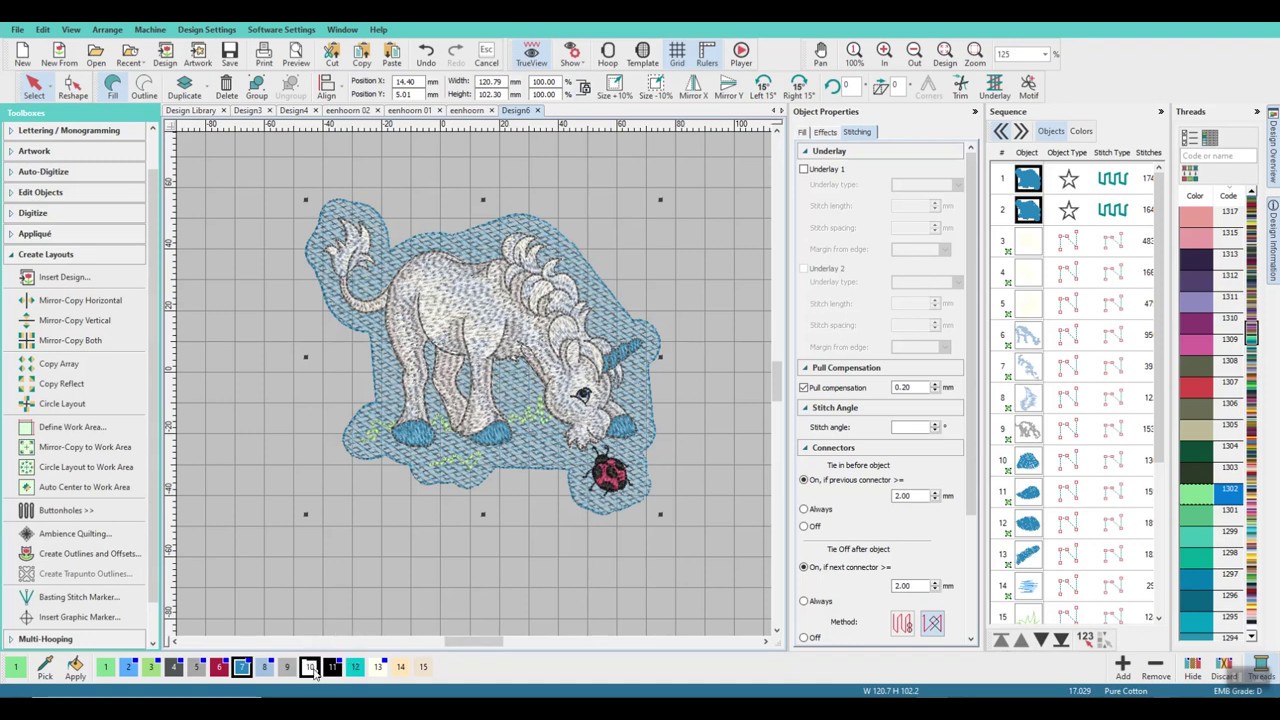1280x720 pixels.
Task: Select Off under Tie in before object
Action: (x=803, y=526)
